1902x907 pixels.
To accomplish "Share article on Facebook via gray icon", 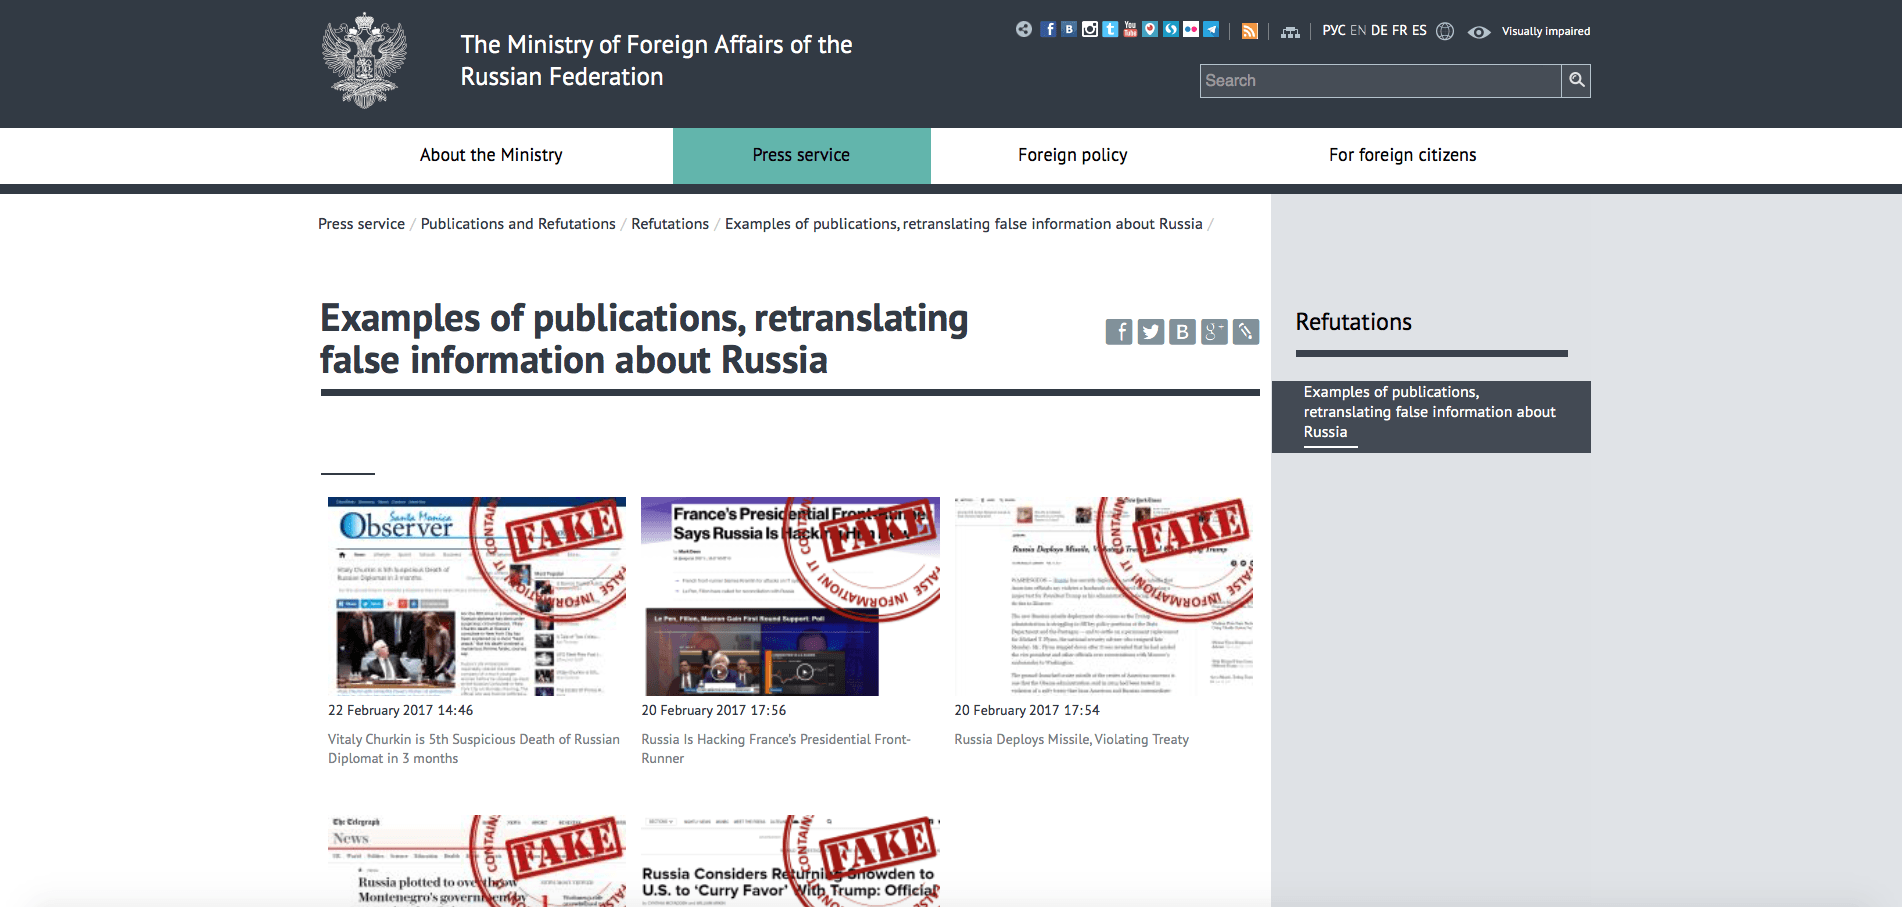I will [1119, 331].
